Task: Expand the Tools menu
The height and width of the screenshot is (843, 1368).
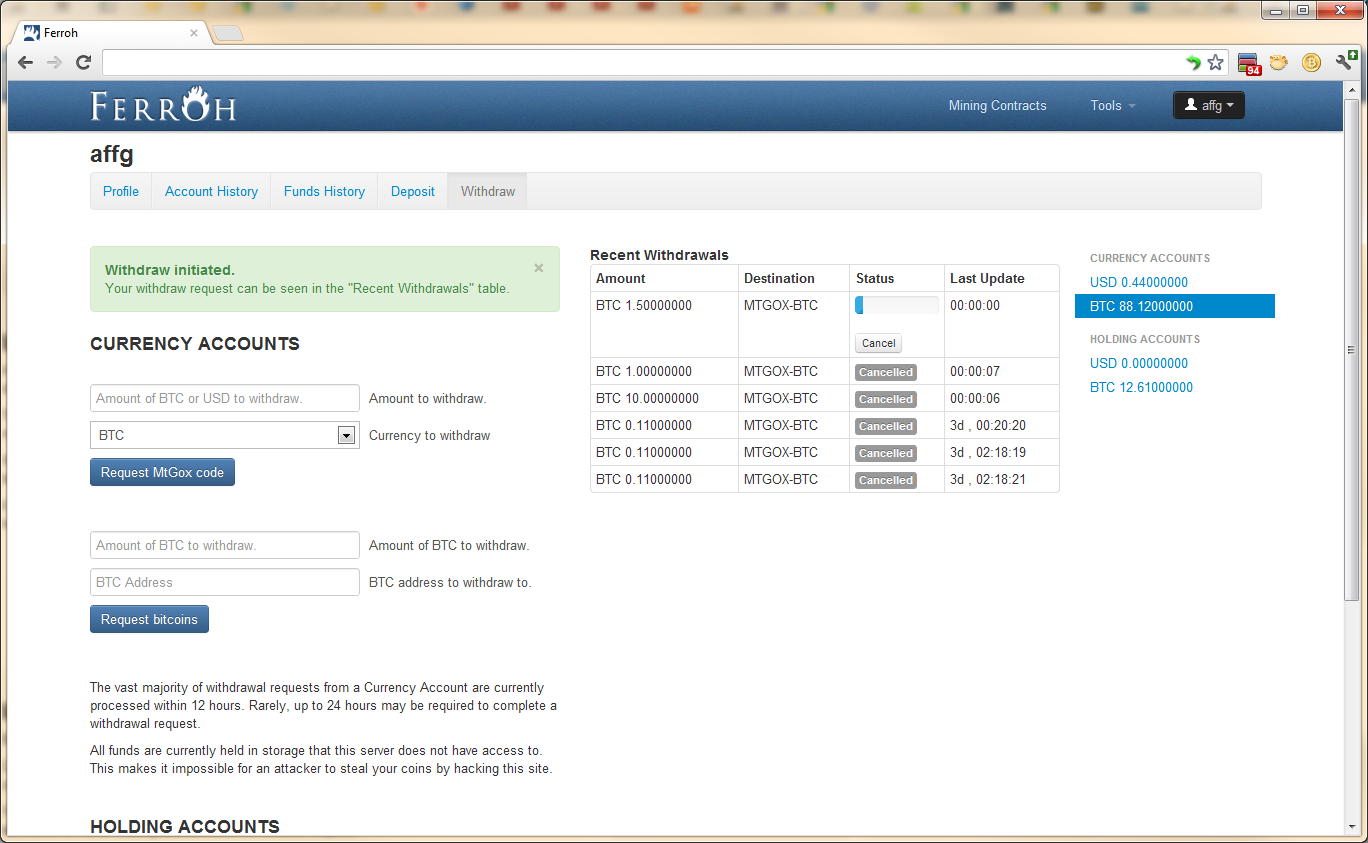Action: coord(1112,105)
